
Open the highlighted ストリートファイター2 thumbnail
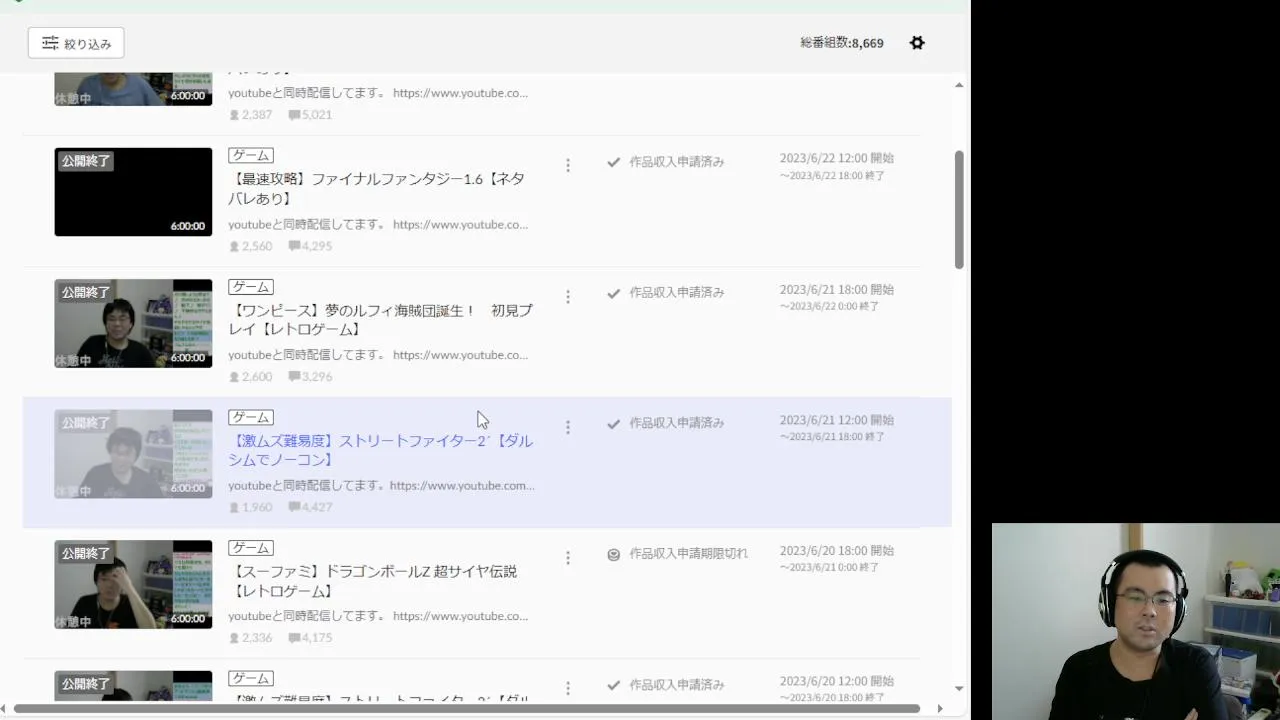[133, 453]
